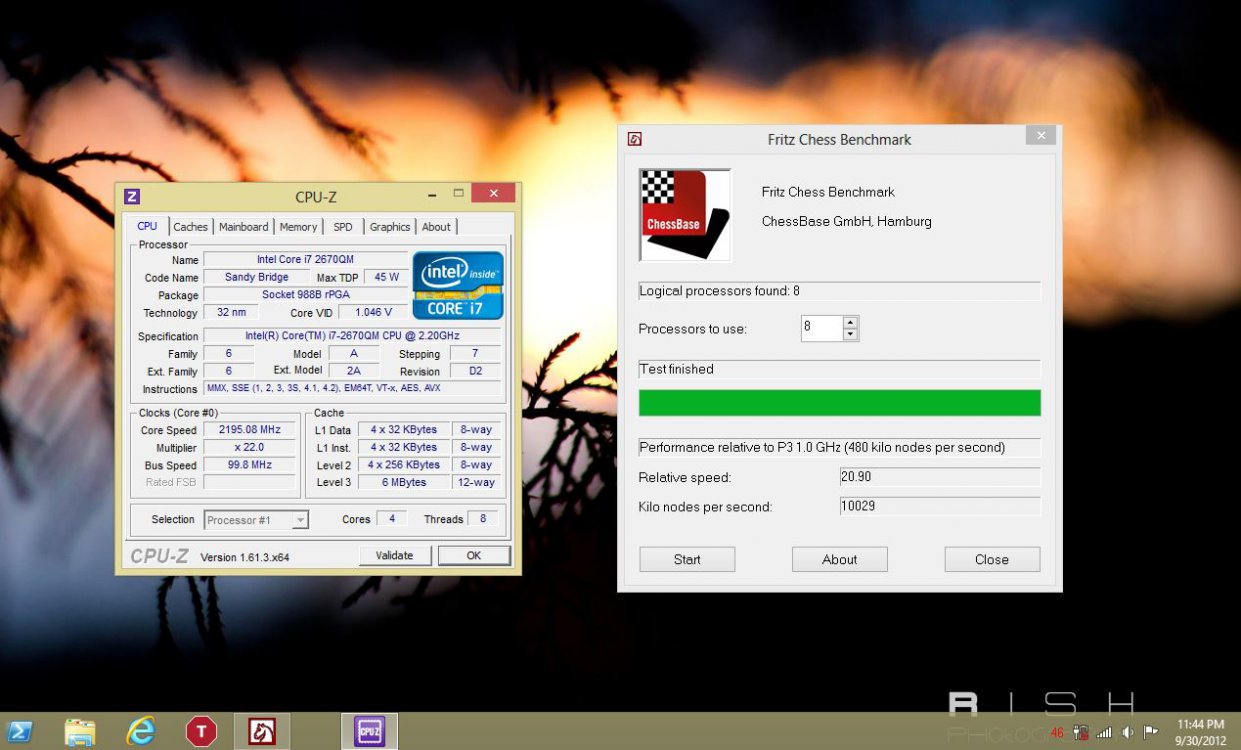Switch to the SPD tab
Image resolution: width=1241 pixels, height=750 pixels.
coord(343,227)
